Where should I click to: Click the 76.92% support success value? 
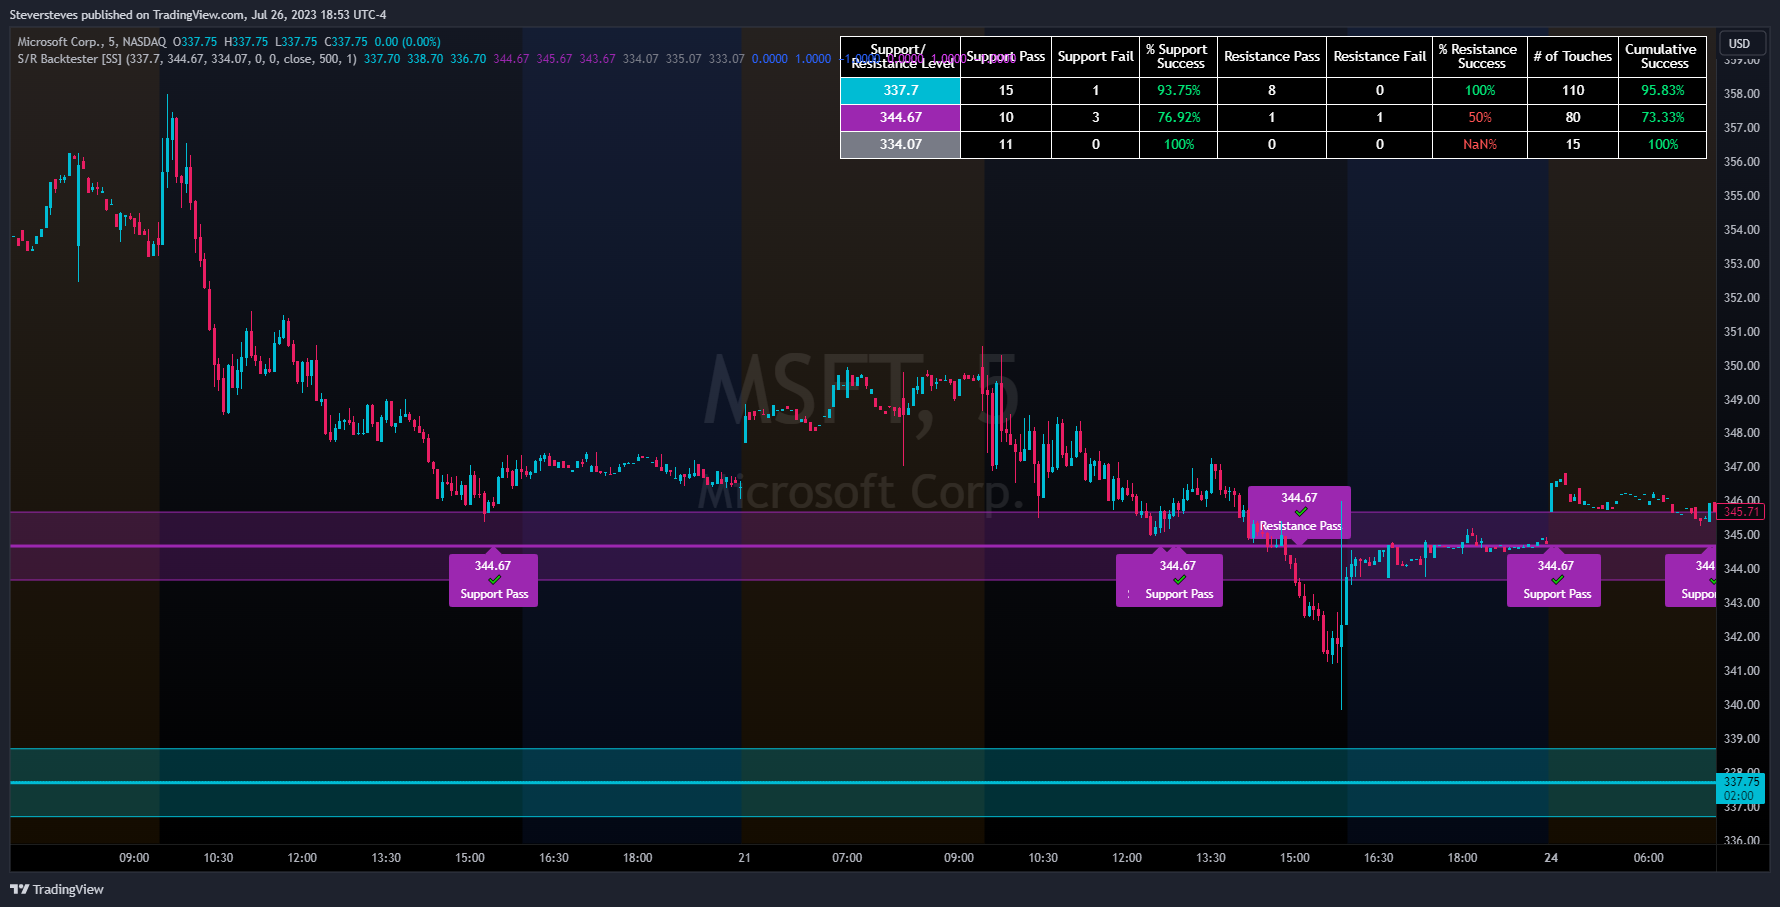[1179, 117]
